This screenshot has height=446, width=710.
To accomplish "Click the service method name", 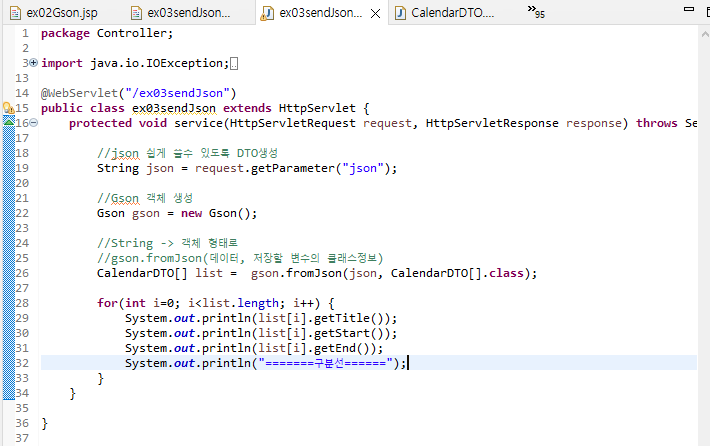I will tap(198, 123).
